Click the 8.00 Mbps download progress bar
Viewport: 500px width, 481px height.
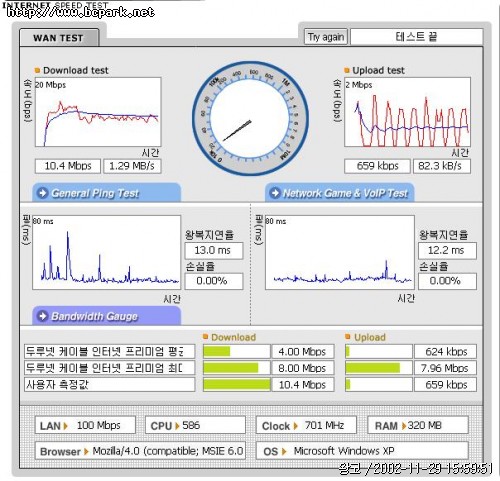236,368
